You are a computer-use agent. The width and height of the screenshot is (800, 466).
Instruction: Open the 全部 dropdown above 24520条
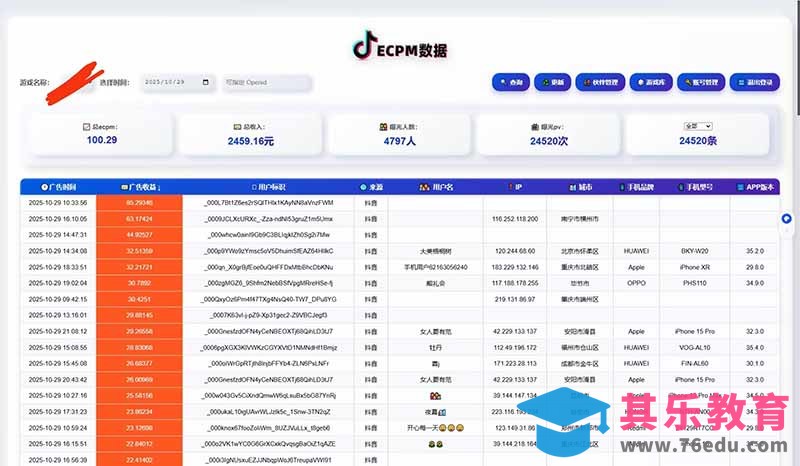tap(698, 126)
